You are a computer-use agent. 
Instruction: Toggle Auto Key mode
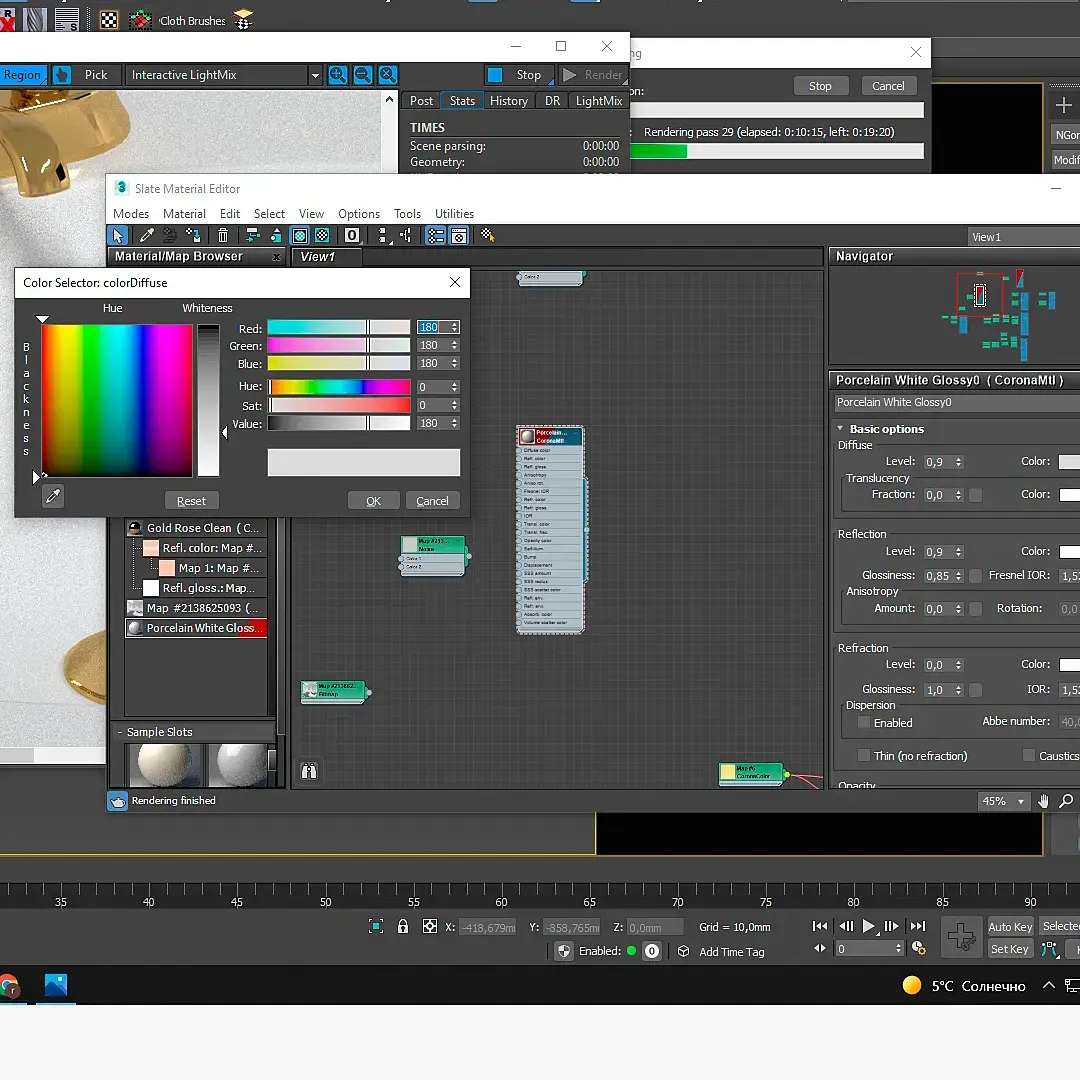tap(1010, 926)
